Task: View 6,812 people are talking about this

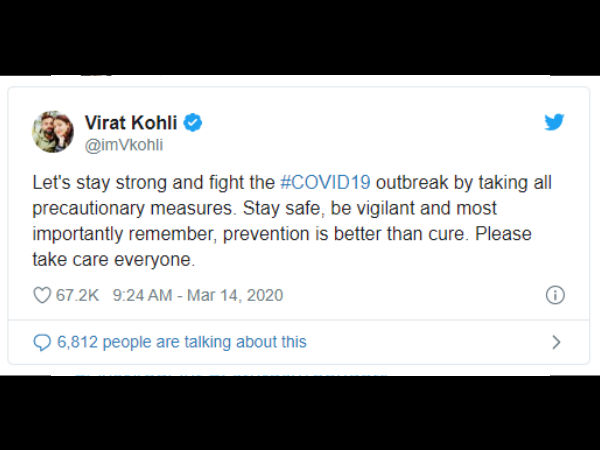Action: point(182,342)
